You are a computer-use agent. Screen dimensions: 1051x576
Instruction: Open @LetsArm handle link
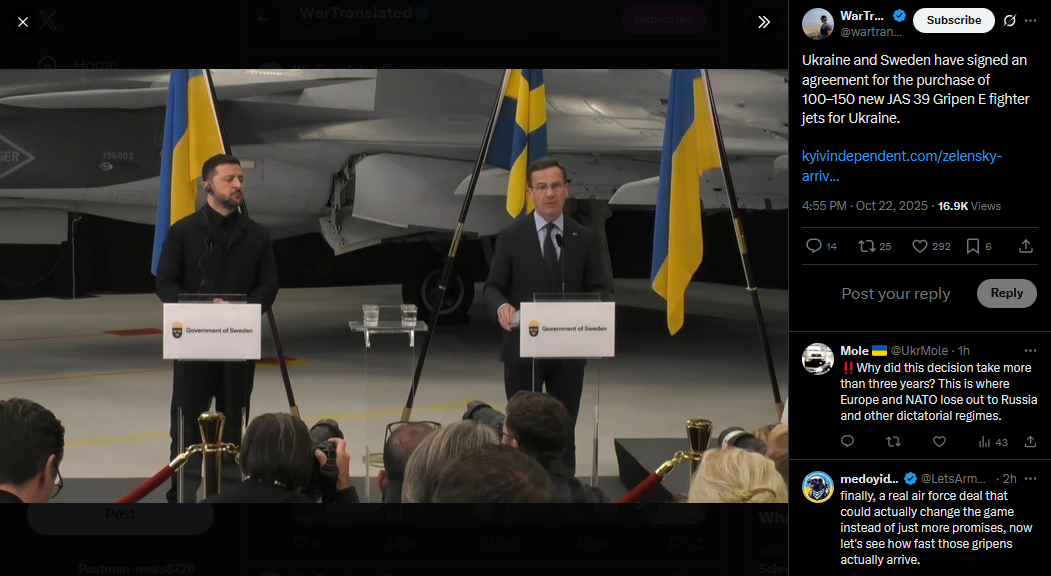953,479
